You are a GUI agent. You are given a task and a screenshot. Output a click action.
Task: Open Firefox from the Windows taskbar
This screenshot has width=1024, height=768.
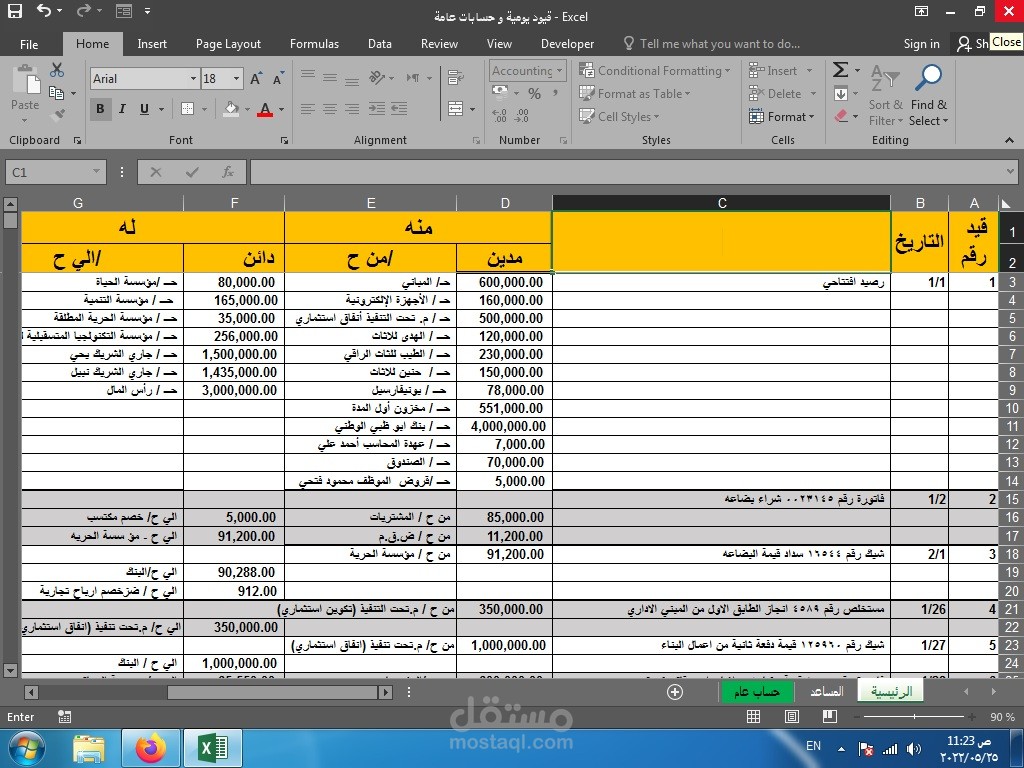pyautogui.click(x=151, y=748)
